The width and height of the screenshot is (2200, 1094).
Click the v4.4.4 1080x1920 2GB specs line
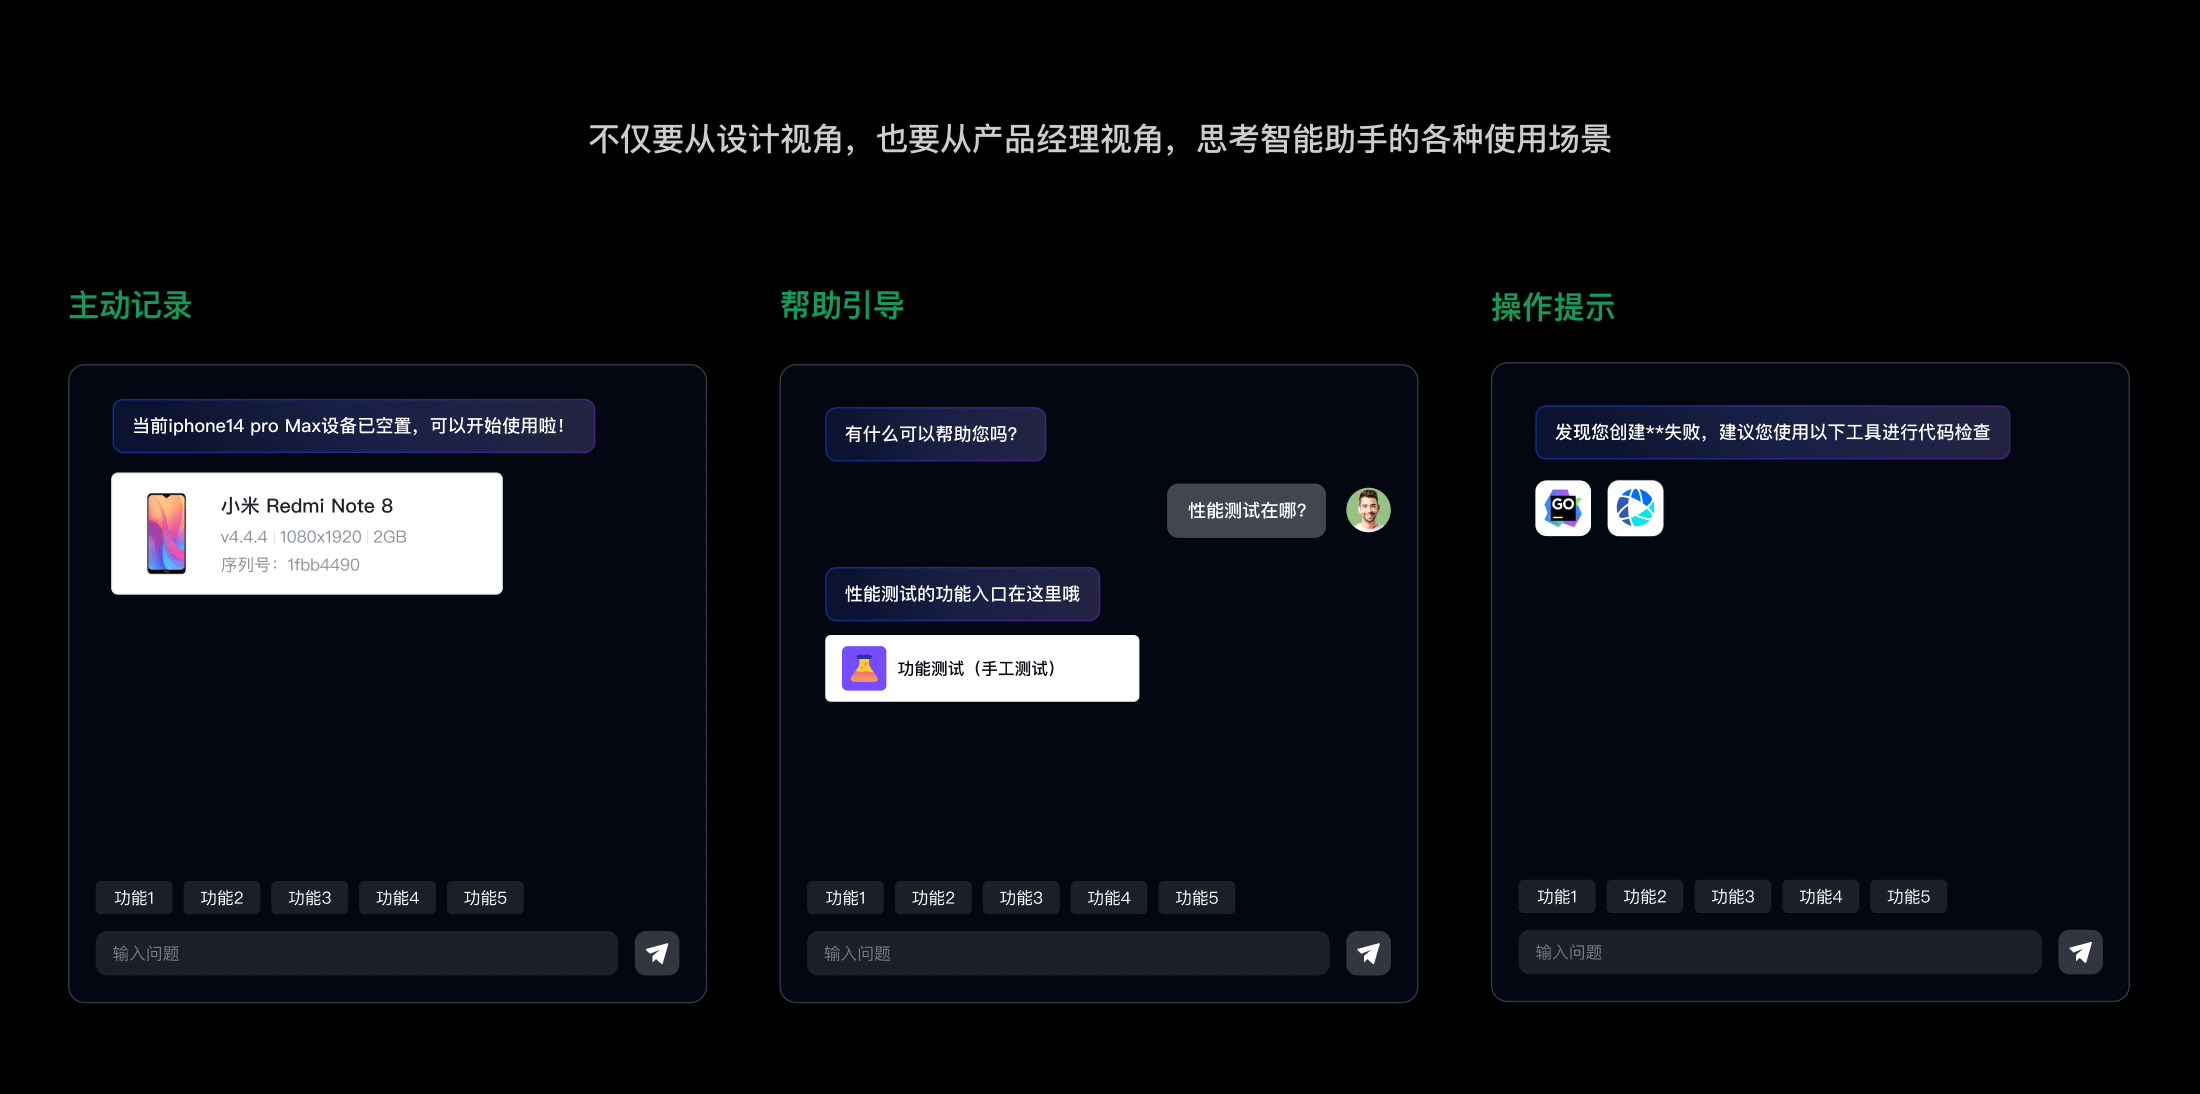313,537
